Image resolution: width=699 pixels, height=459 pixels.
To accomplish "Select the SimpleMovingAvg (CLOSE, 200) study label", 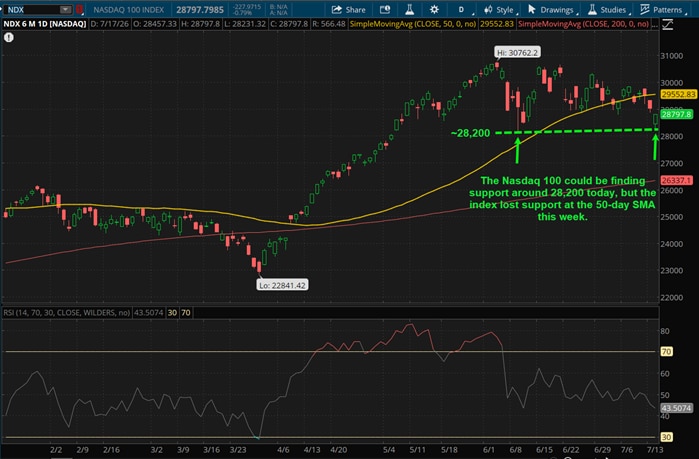I will (584, 24).
